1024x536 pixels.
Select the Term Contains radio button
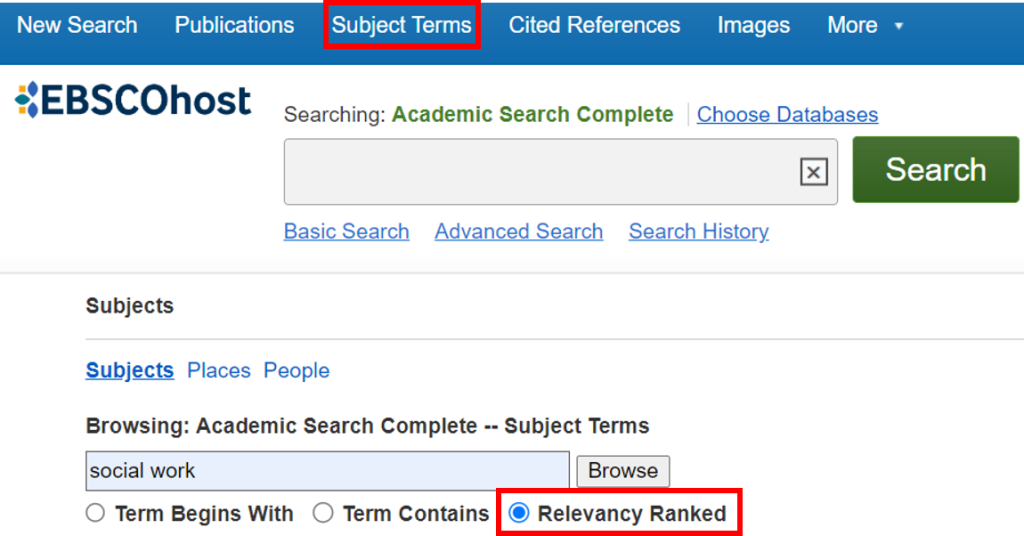(x=323, y=513)
